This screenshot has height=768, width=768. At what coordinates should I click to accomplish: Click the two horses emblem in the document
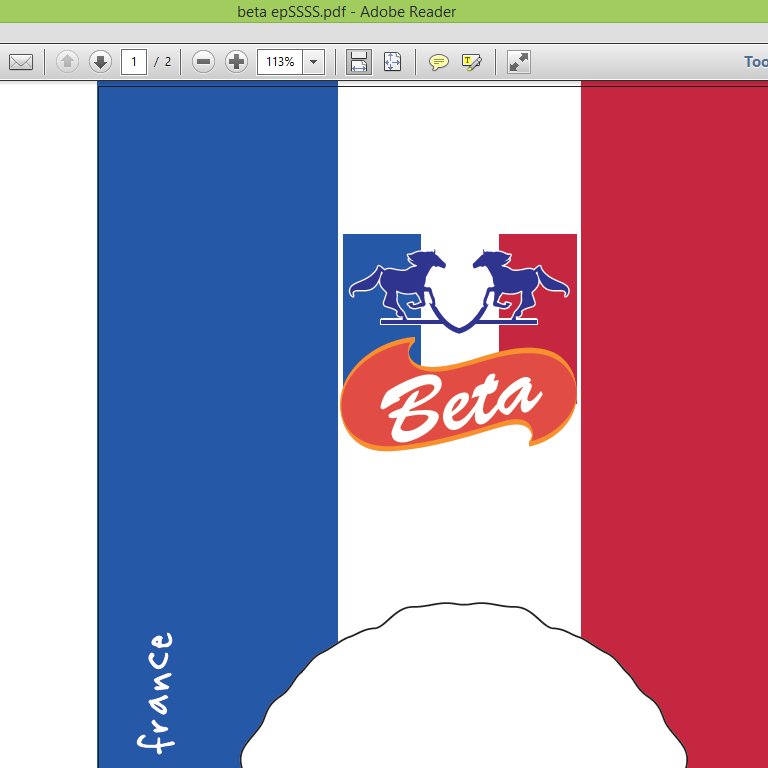pyautogui.click(x=459, y=290)
